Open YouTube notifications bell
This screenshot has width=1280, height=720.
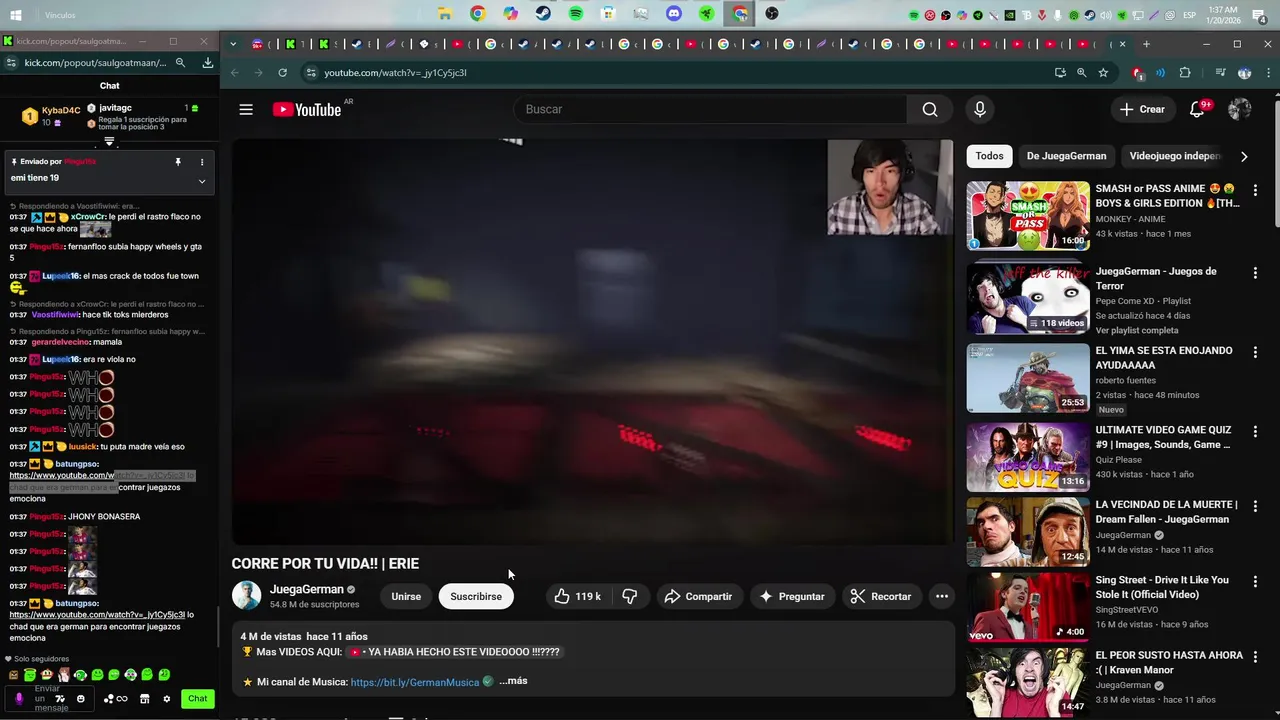[1197, 109]
